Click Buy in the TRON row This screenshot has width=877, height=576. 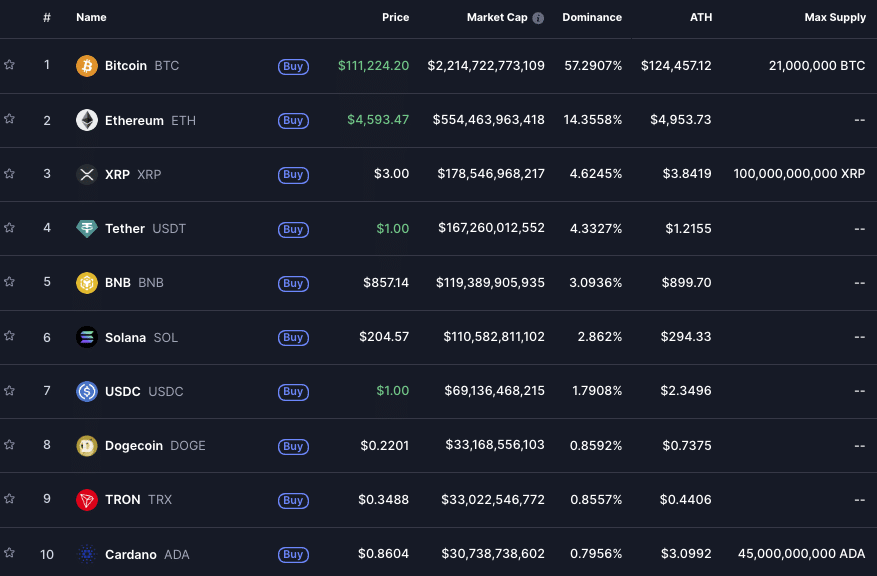click(293, 501)
